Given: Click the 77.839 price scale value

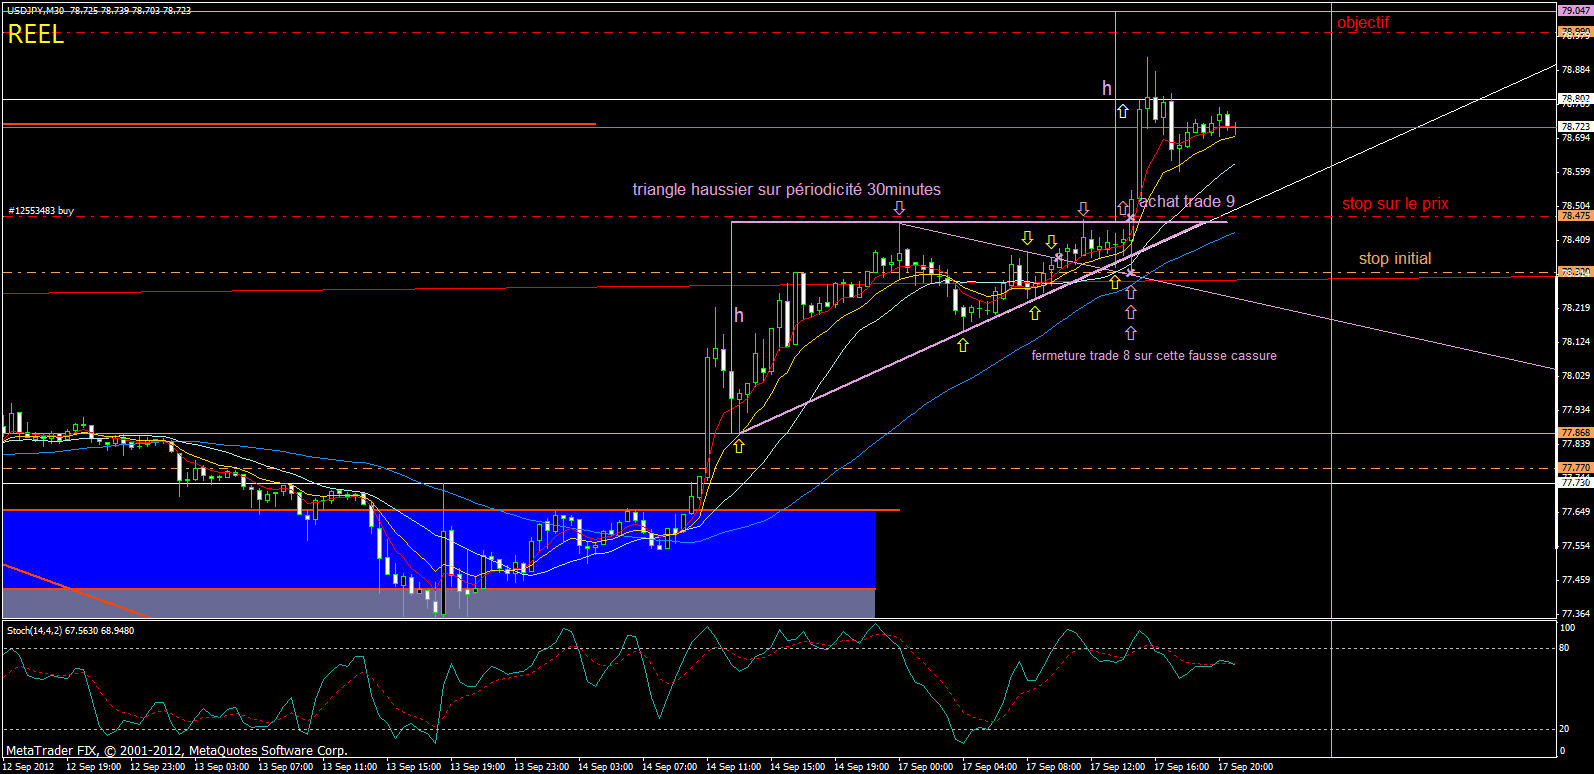Looking at the screenshot, I should tap(1575, 444).
